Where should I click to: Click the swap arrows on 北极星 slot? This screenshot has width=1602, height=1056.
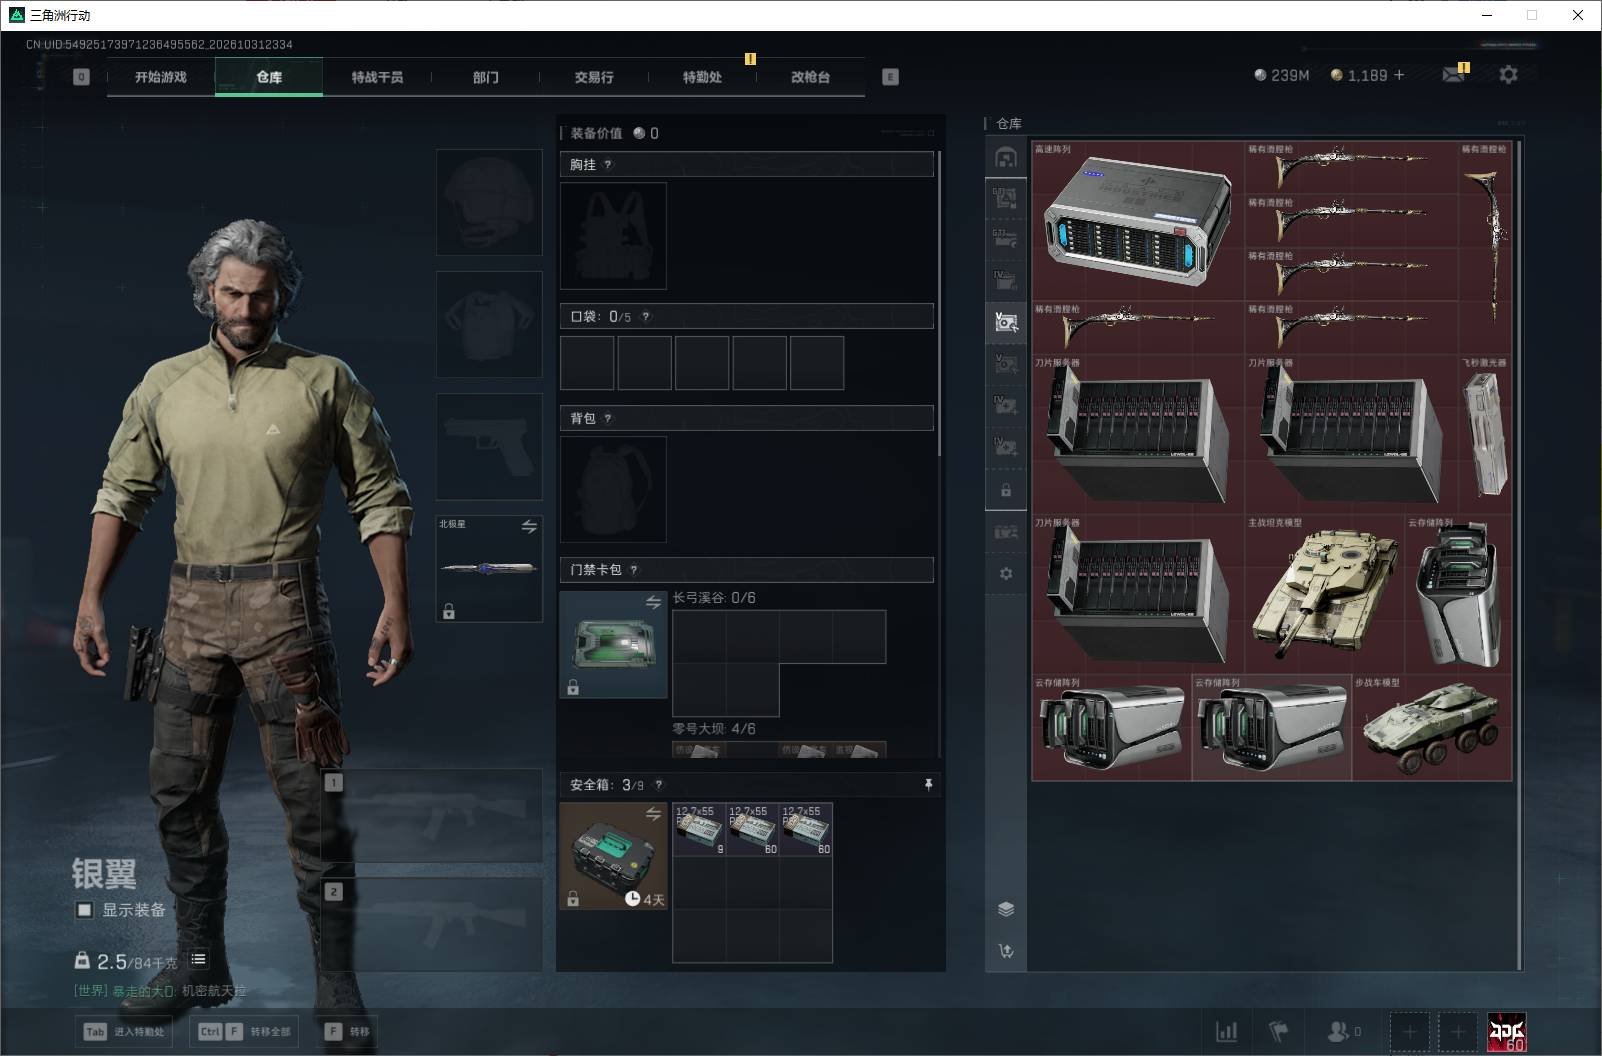(529, 526)
